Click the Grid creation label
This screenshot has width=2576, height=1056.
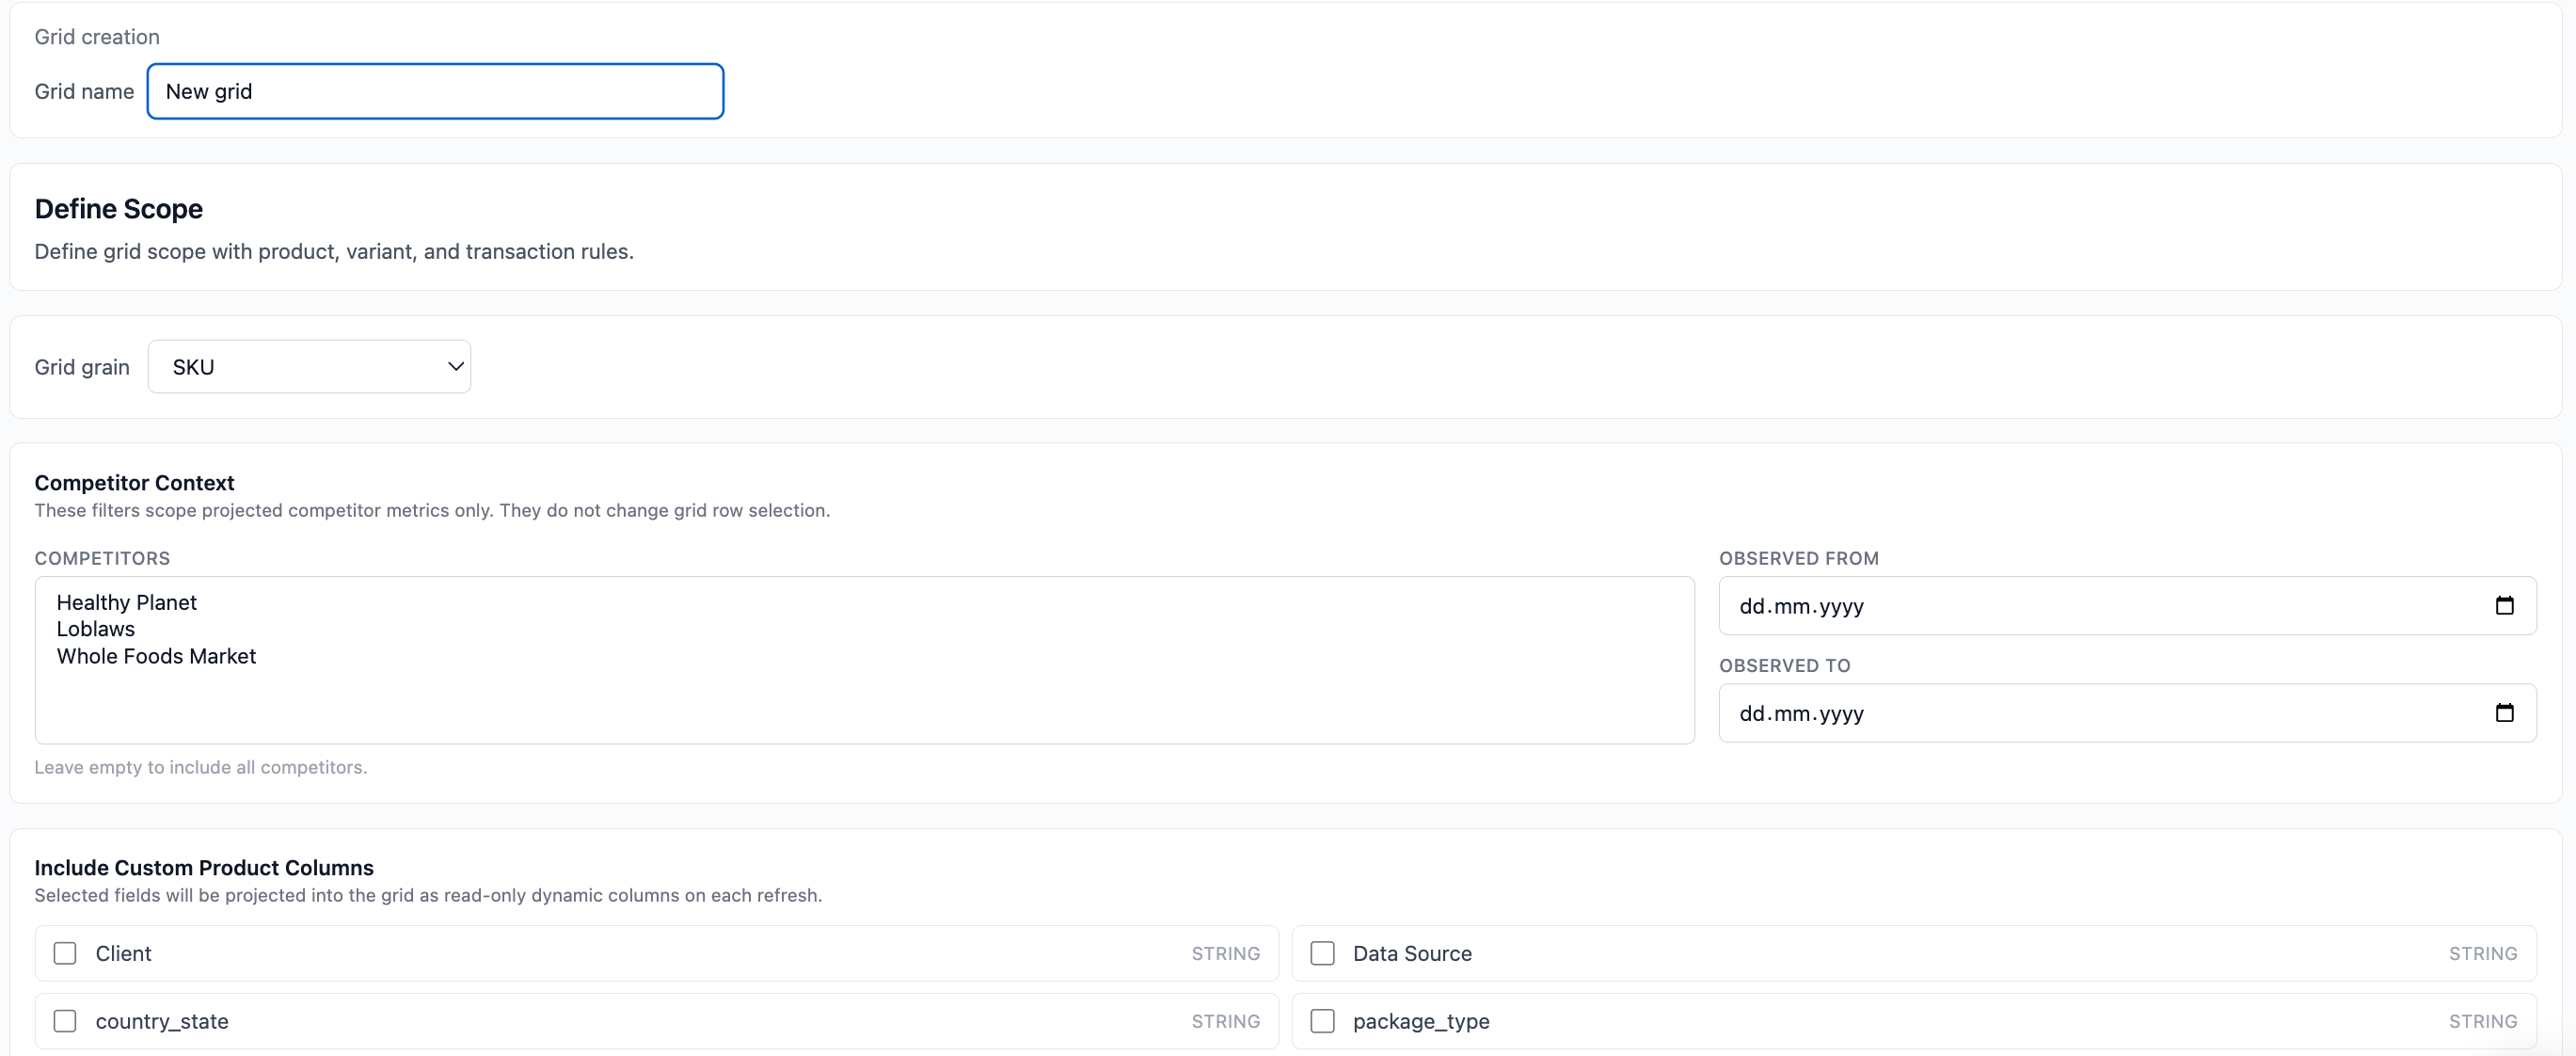pos(97,37)
